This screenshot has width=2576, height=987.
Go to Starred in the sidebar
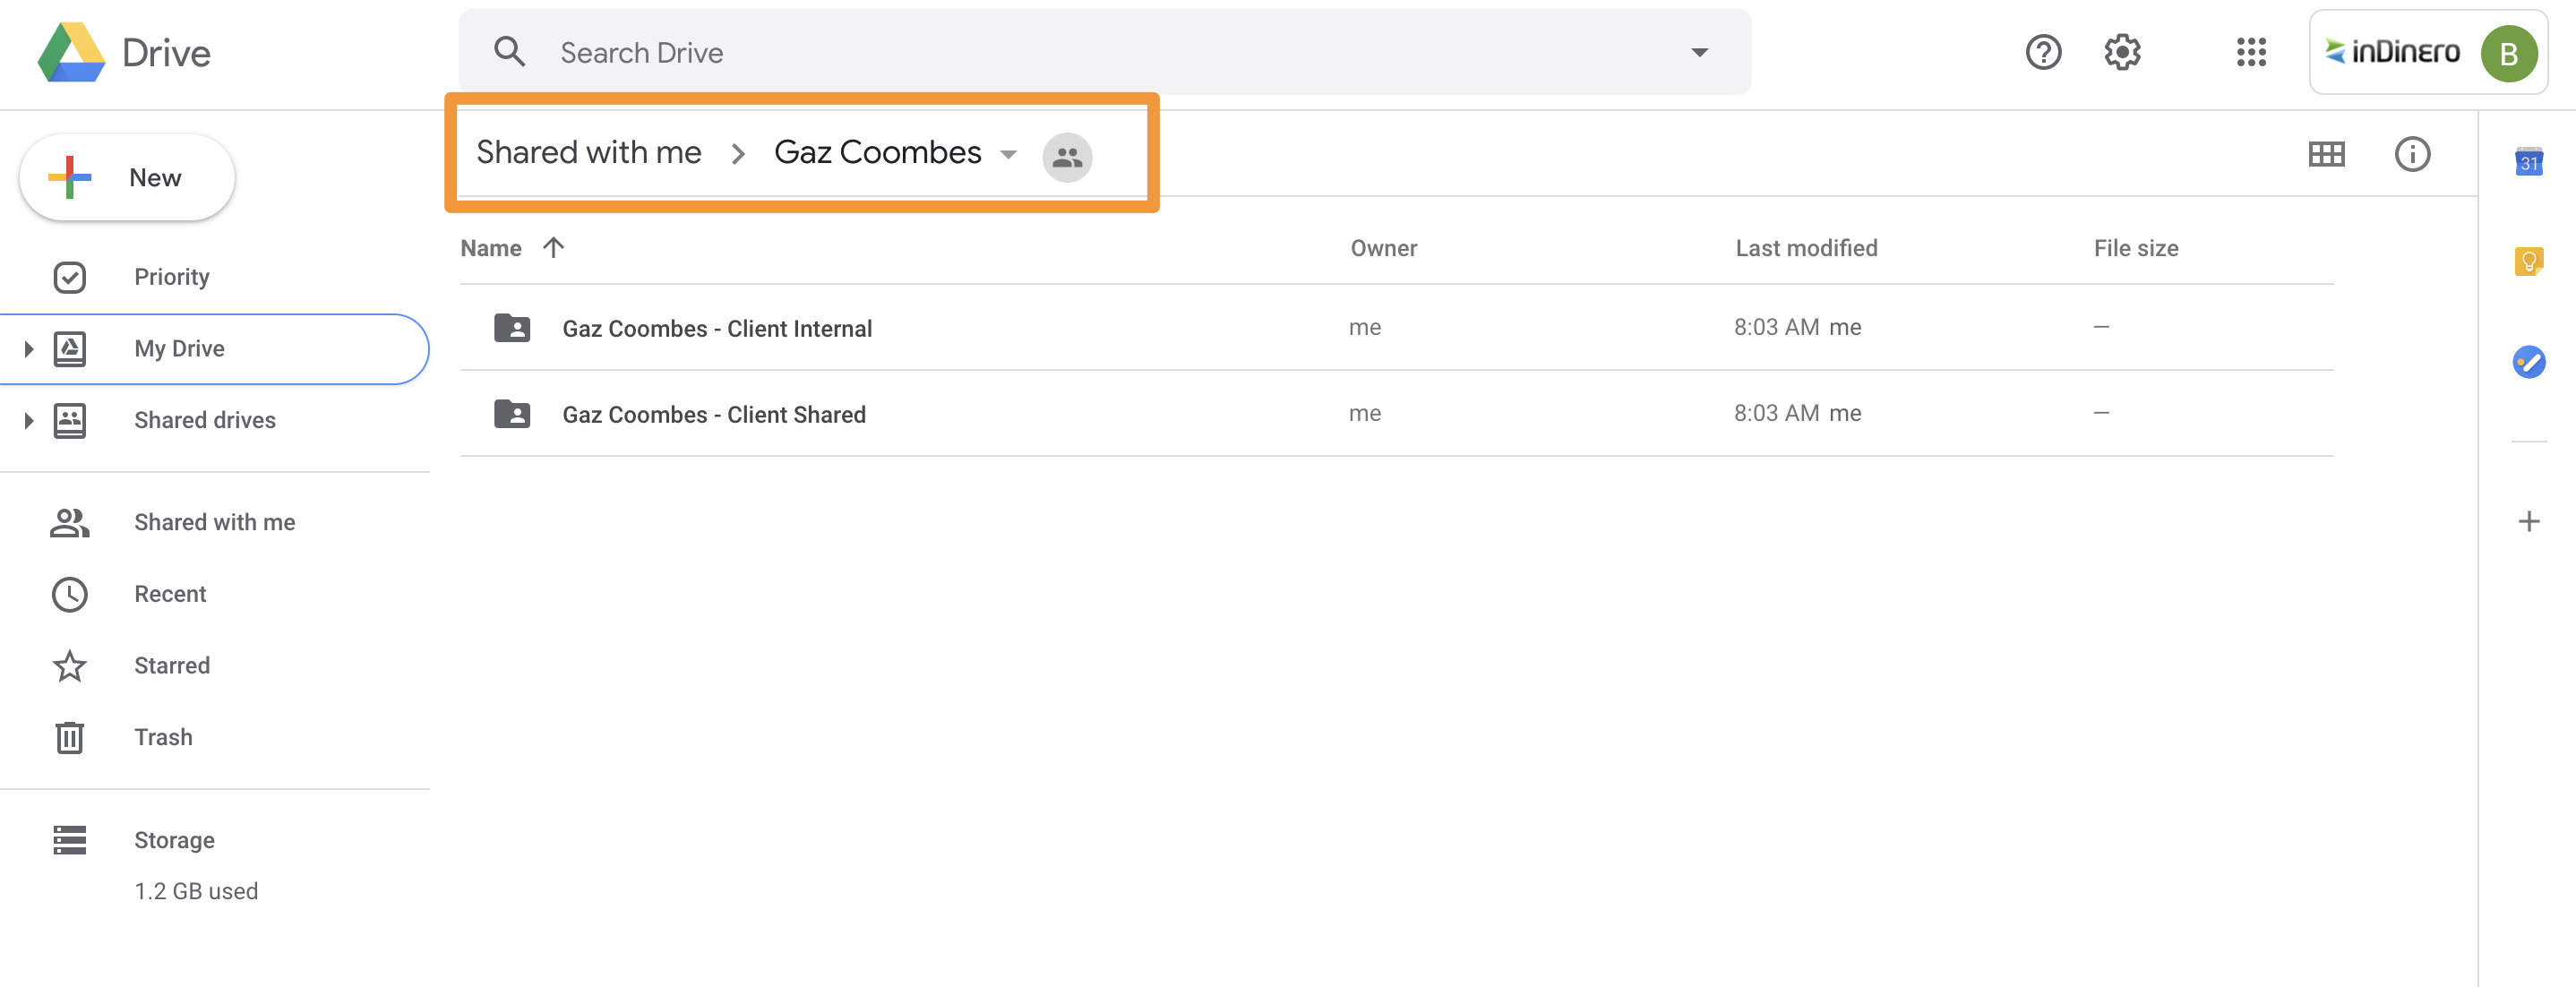click(x=172, y=665)
